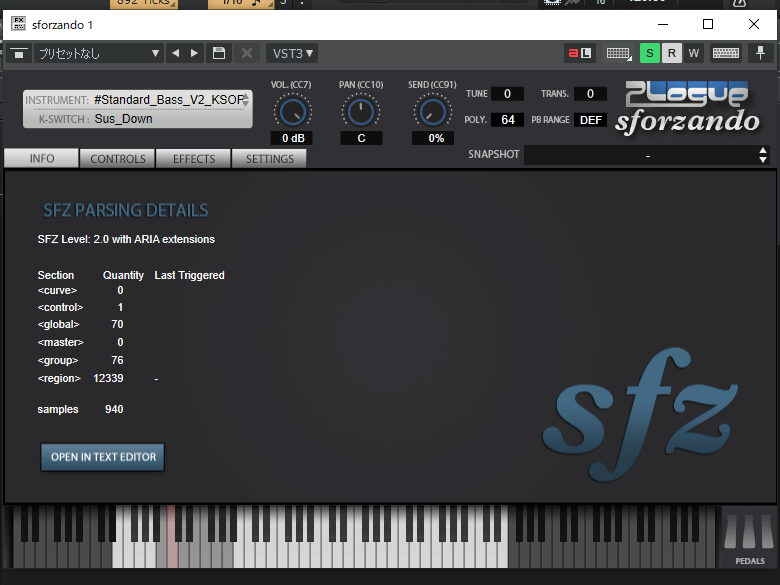Image resolution: width=780 pixels, height=585 pixels.
Task: Click the TRANS. value field
Action: (x=590, y=94)
